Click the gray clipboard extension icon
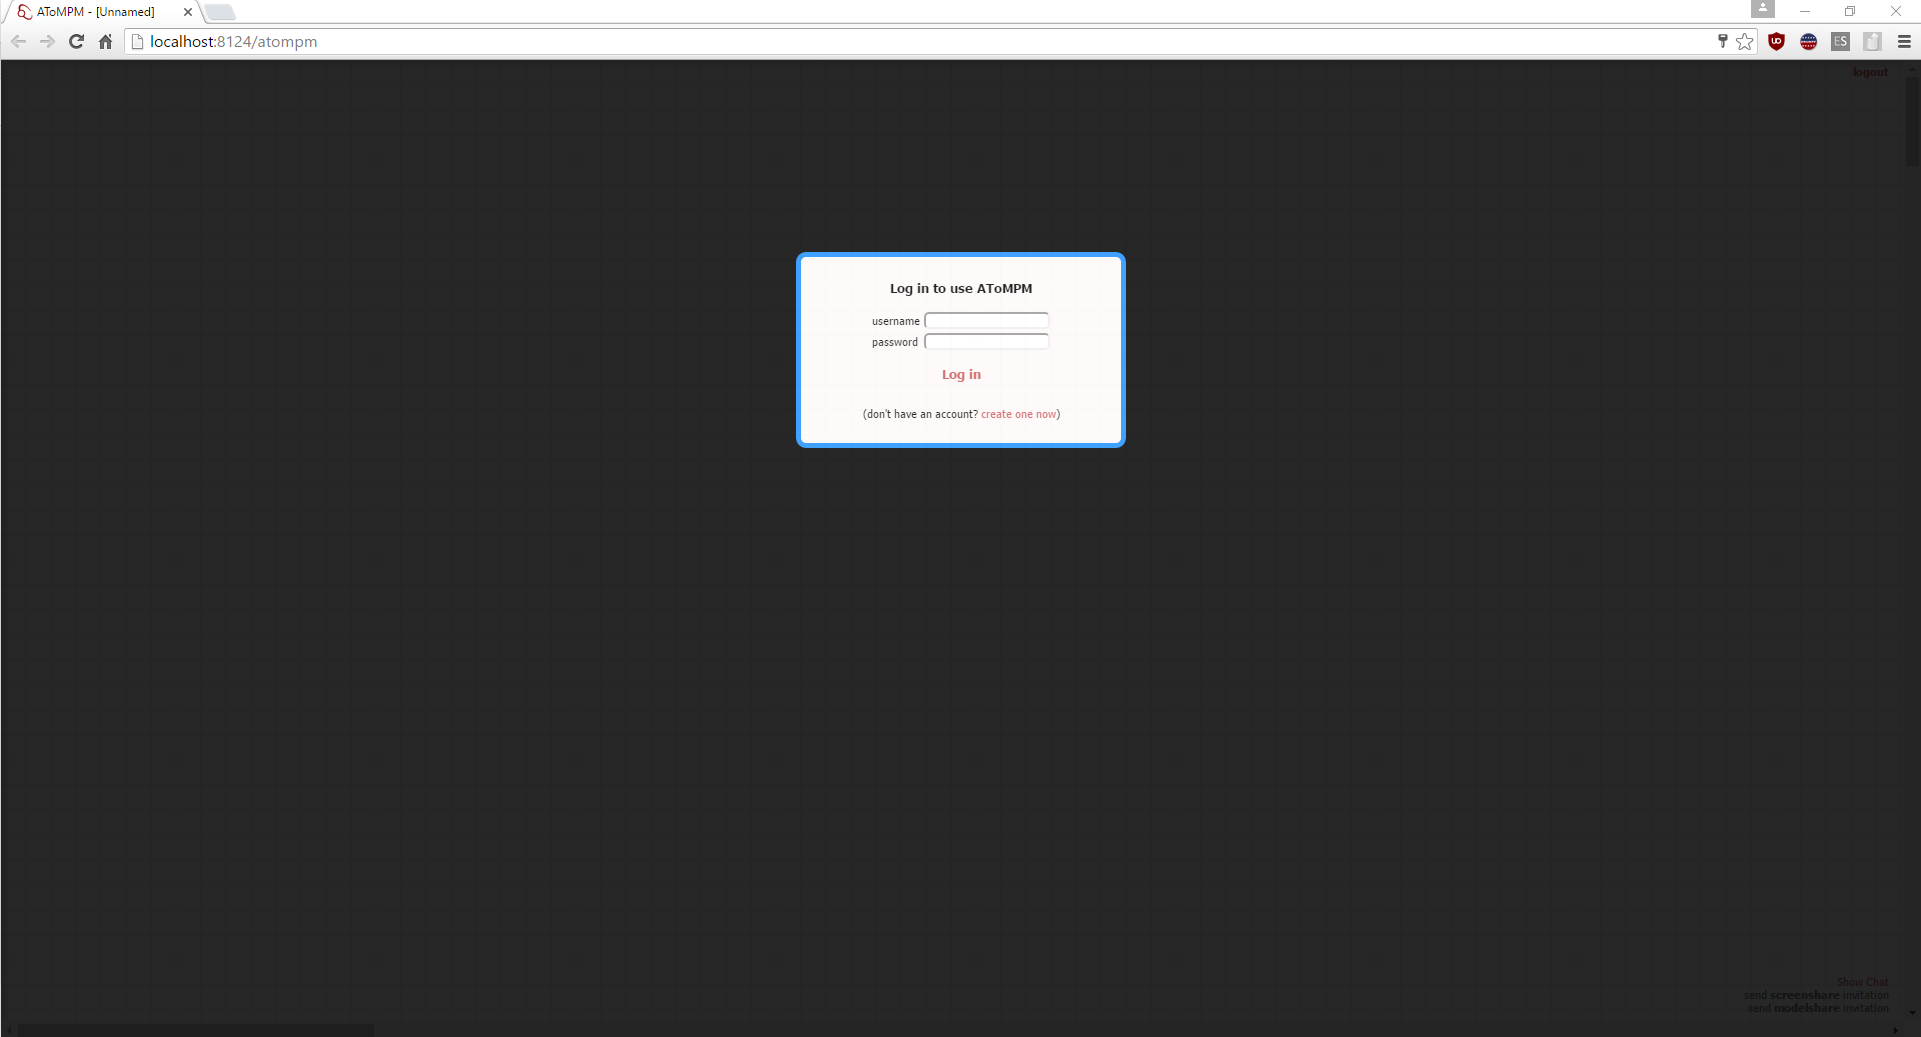Screen dimensions: 1921x1037 click(x=1872, y=41)
